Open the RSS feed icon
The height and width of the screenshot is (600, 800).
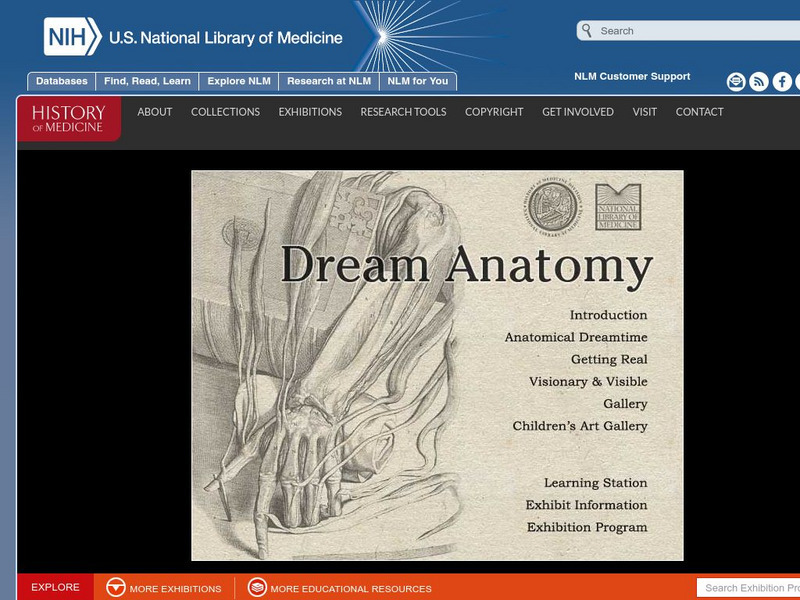[x=759, y=82]
